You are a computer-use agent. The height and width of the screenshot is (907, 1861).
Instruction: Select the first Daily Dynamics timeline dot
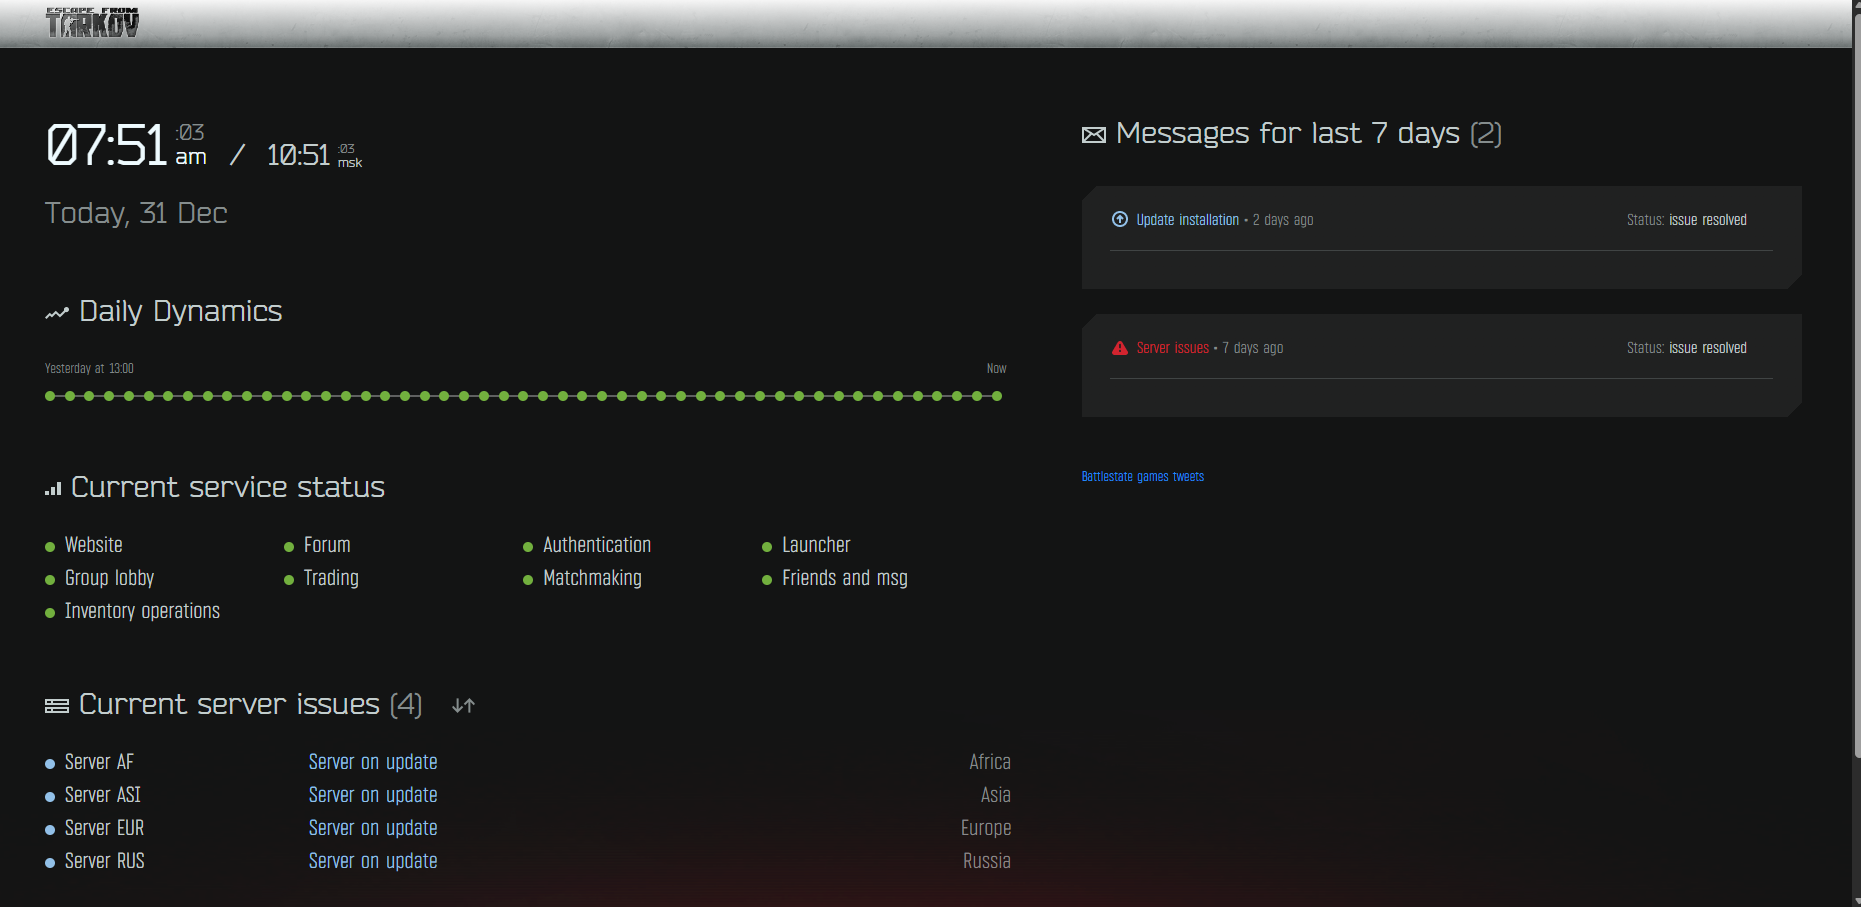[x=50, y=396]
